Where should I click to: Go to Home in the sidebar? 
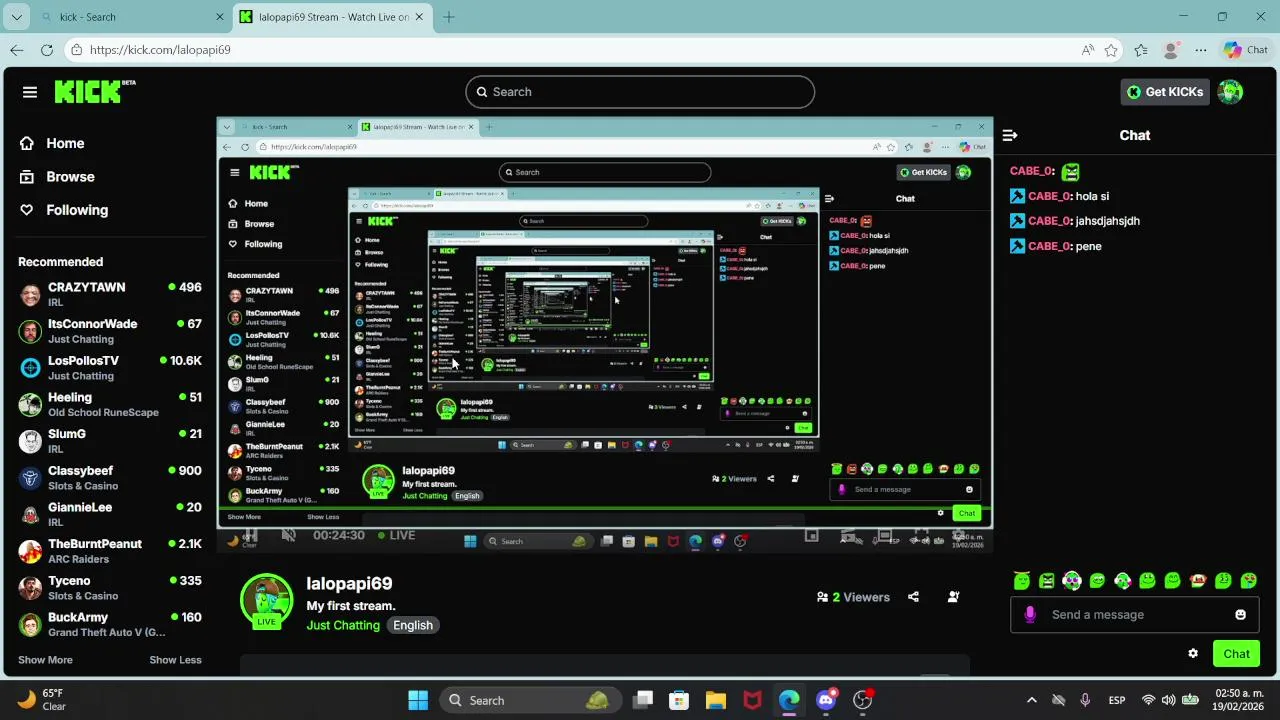52,143
